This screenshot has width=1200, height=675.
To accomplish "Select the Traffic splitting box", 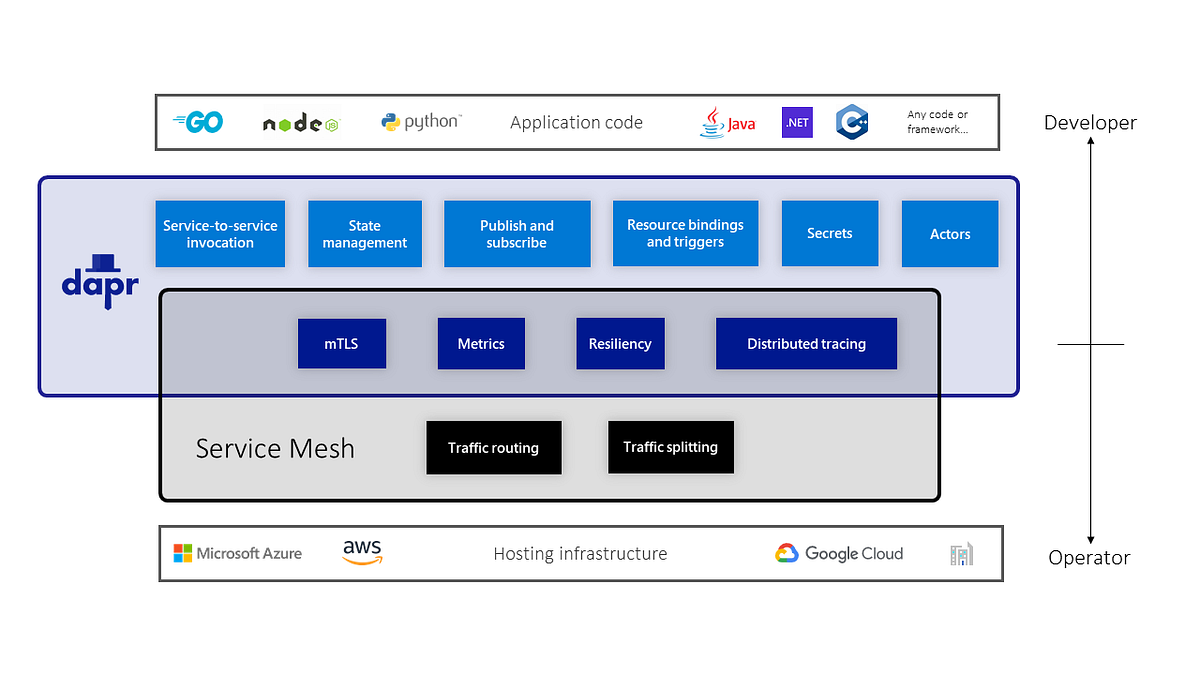I will (x=671, y=447).
